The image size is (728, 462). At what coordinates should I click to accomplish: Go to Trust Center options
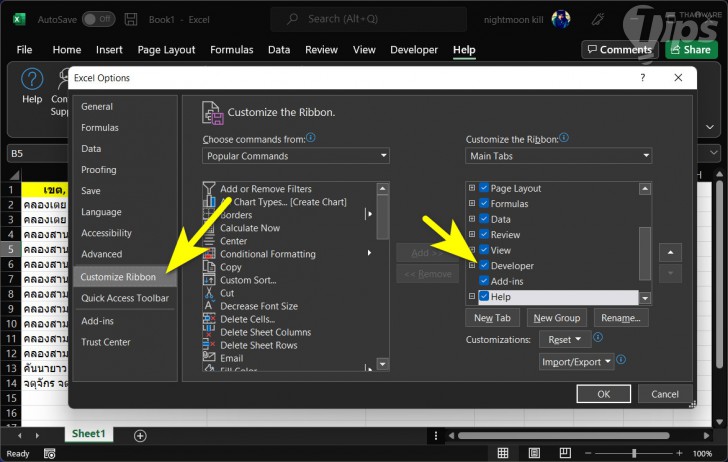(106, 342)
